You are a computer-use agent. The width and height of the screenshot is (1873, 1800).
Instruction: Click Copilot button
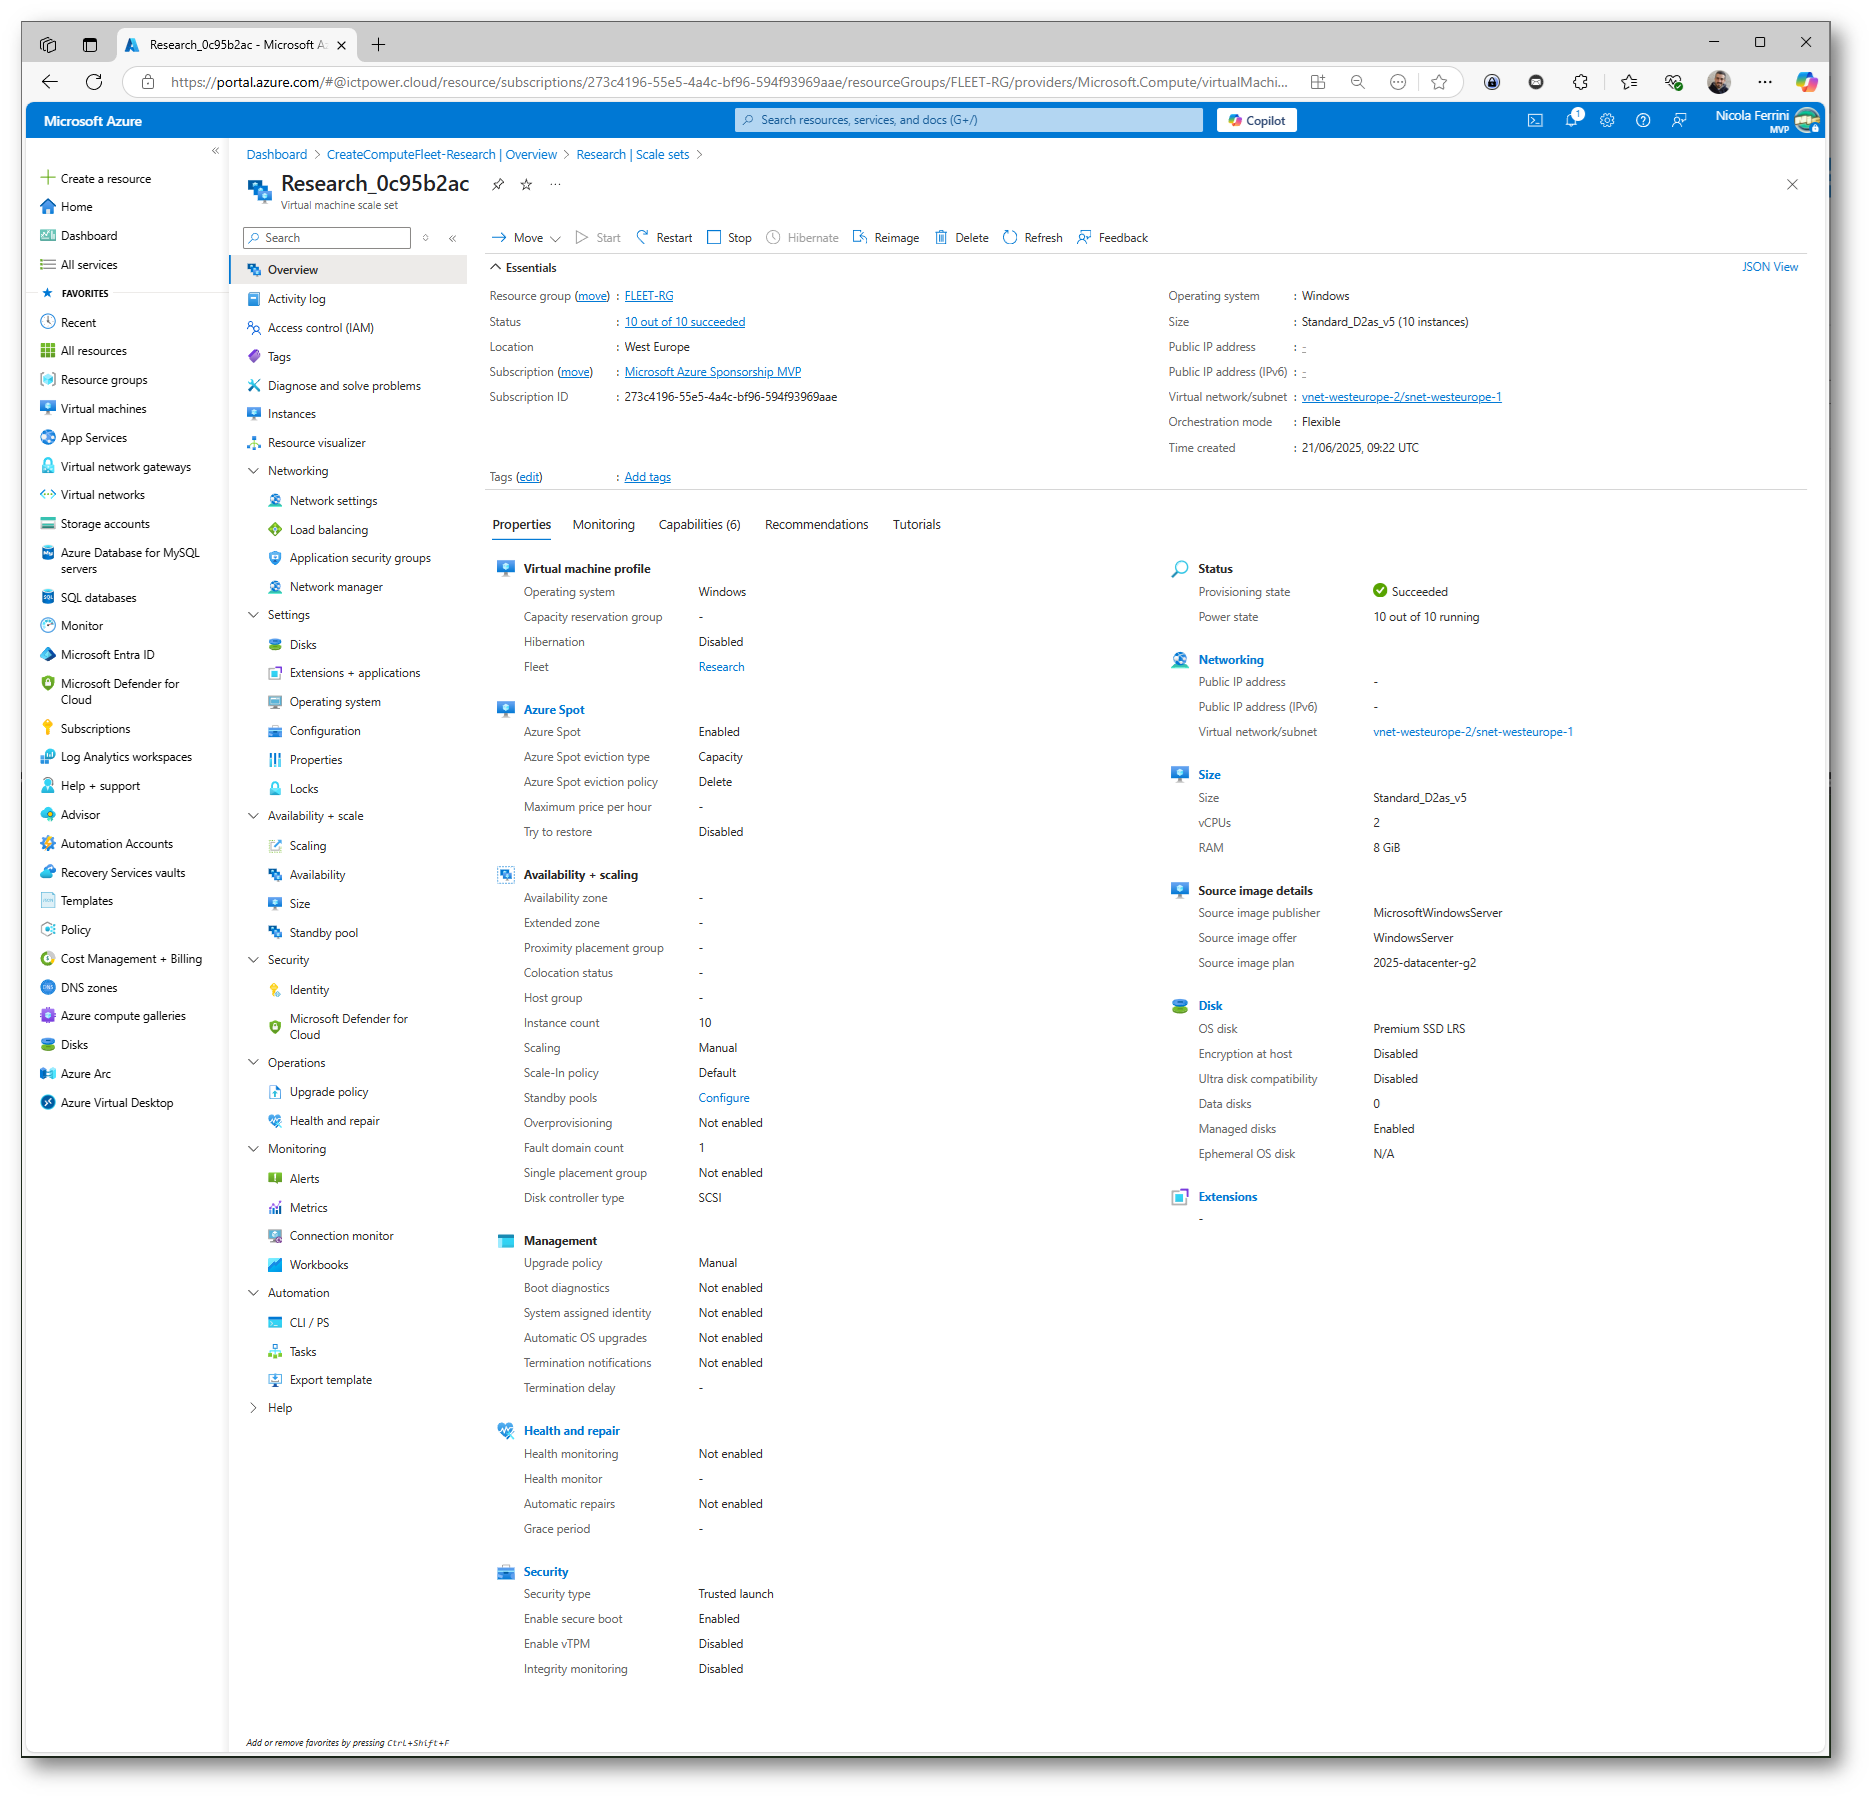(x=1256, y=120)
